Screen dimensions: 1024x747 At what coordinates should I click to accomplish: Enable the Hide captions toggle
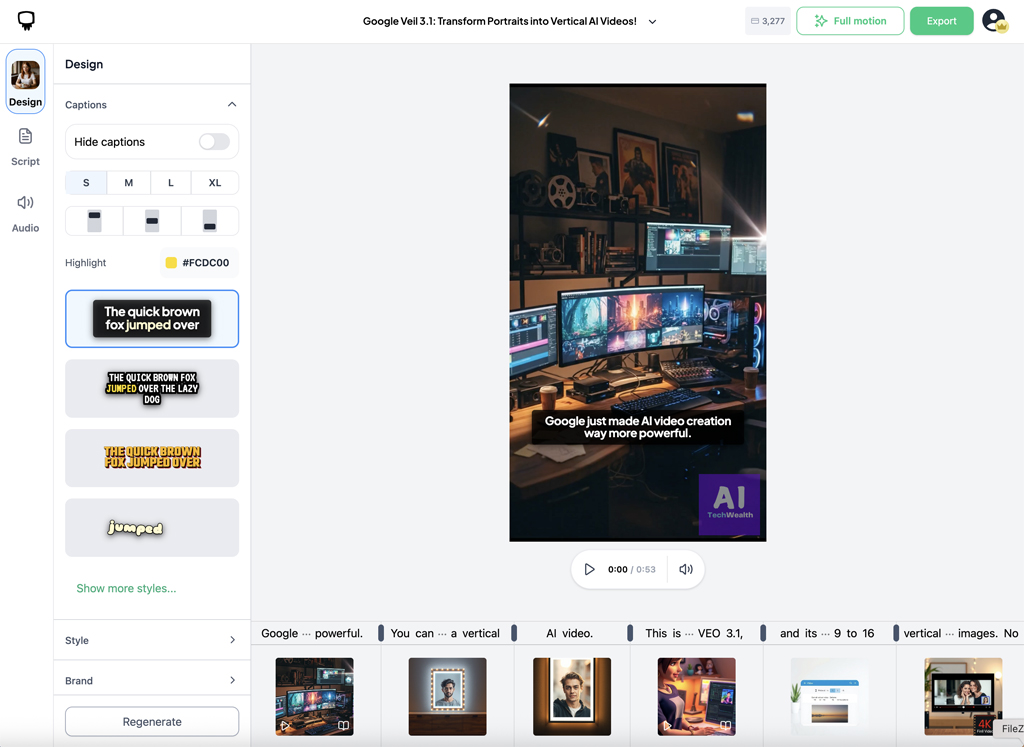(x=214, y=142)
